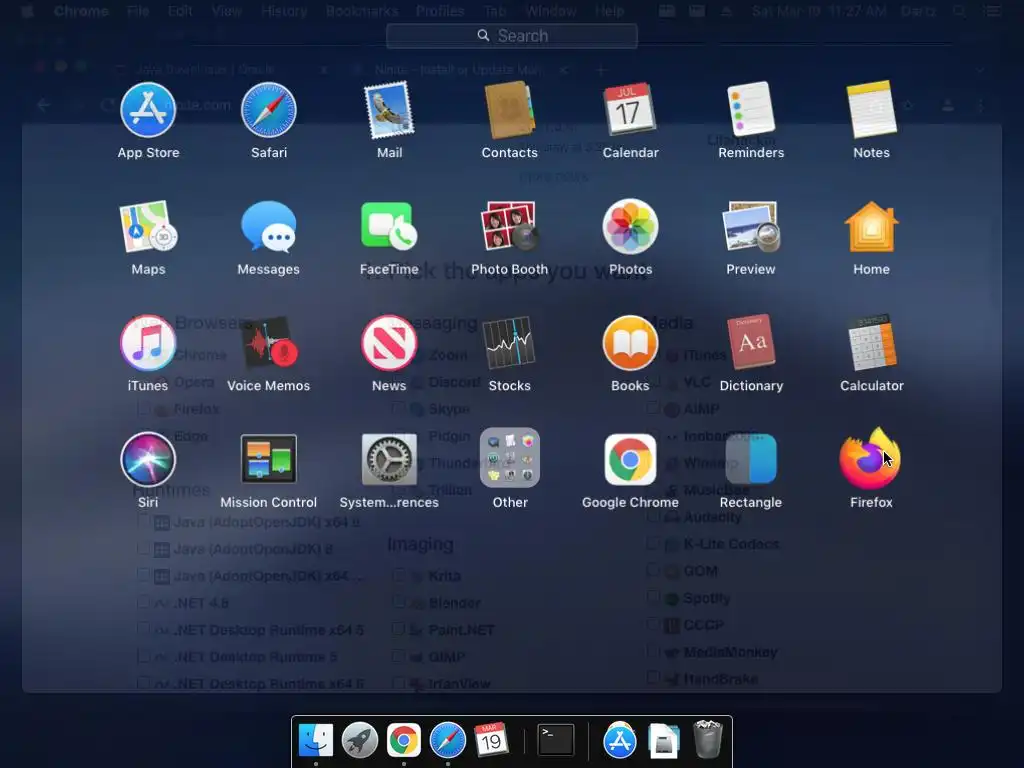Open the Messages app
1024x768 pixels.
point(268,227)
